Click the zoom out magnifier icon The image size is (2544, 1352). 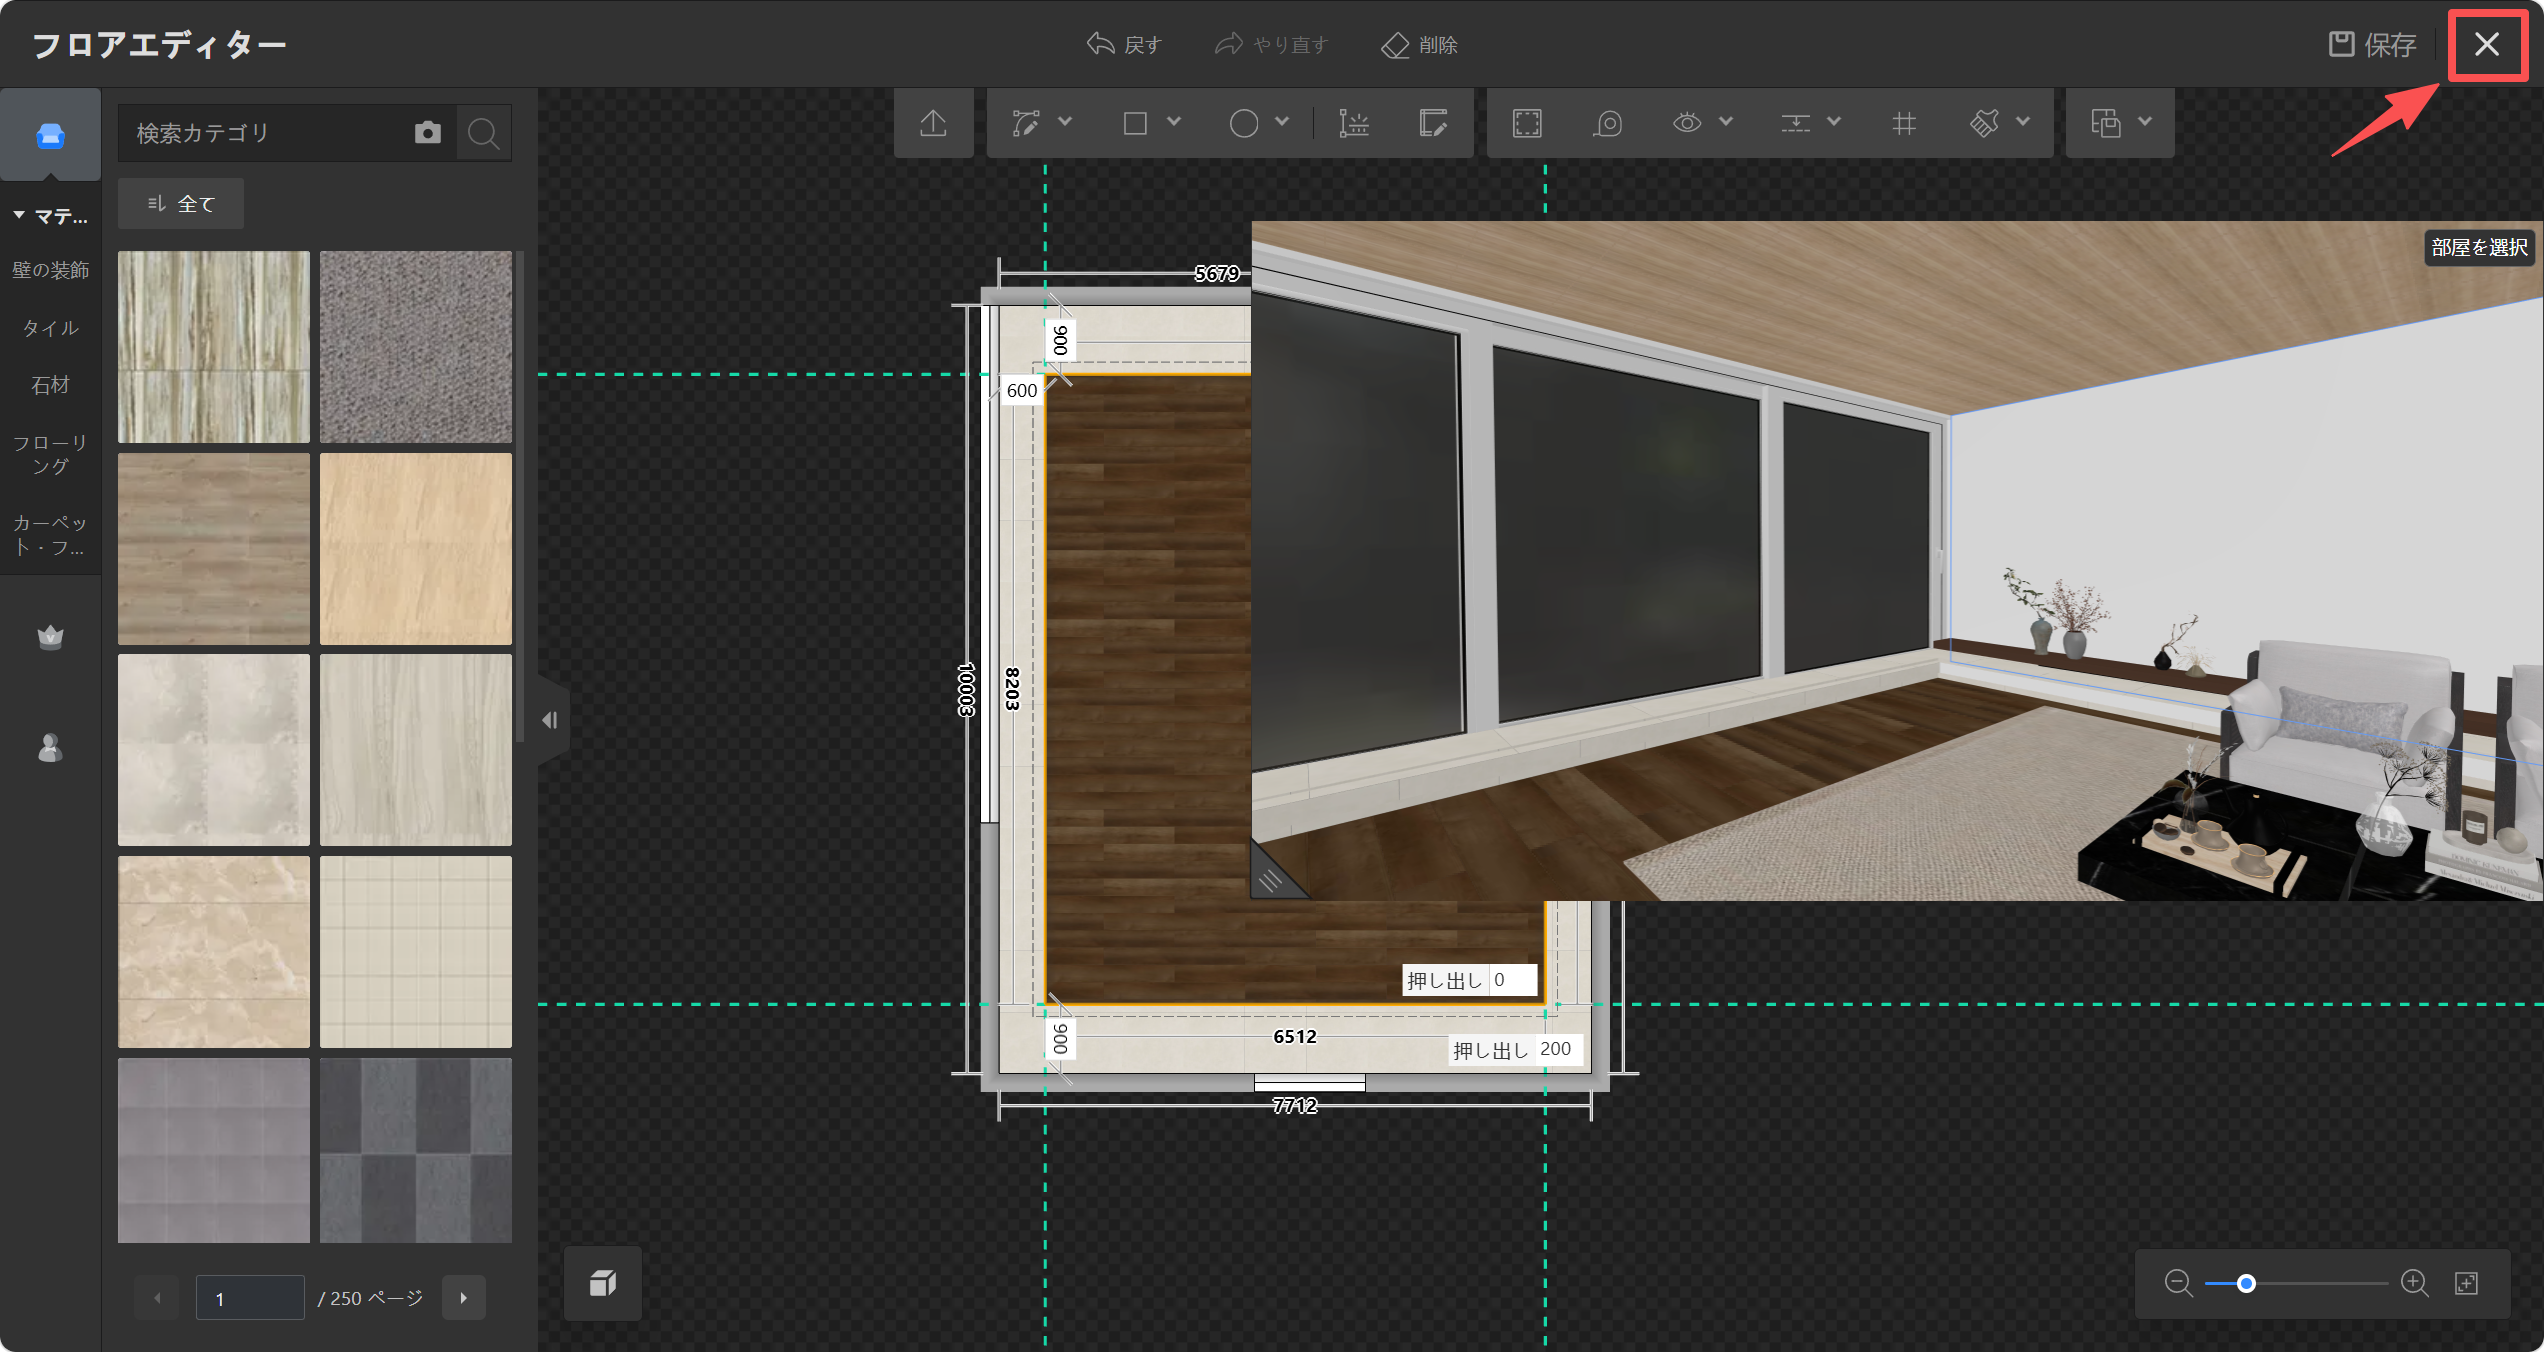(2178, 1283)
